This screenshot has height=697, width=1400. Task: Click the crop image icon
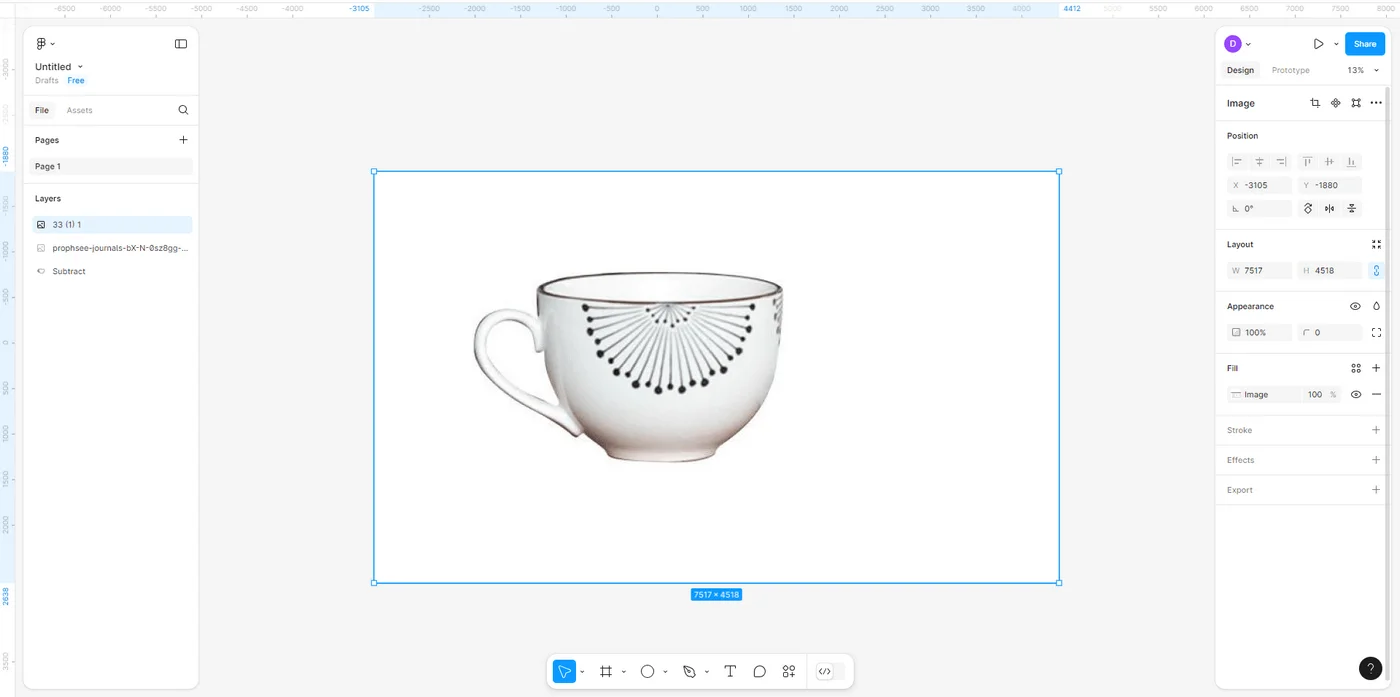tap(1315, 103)
